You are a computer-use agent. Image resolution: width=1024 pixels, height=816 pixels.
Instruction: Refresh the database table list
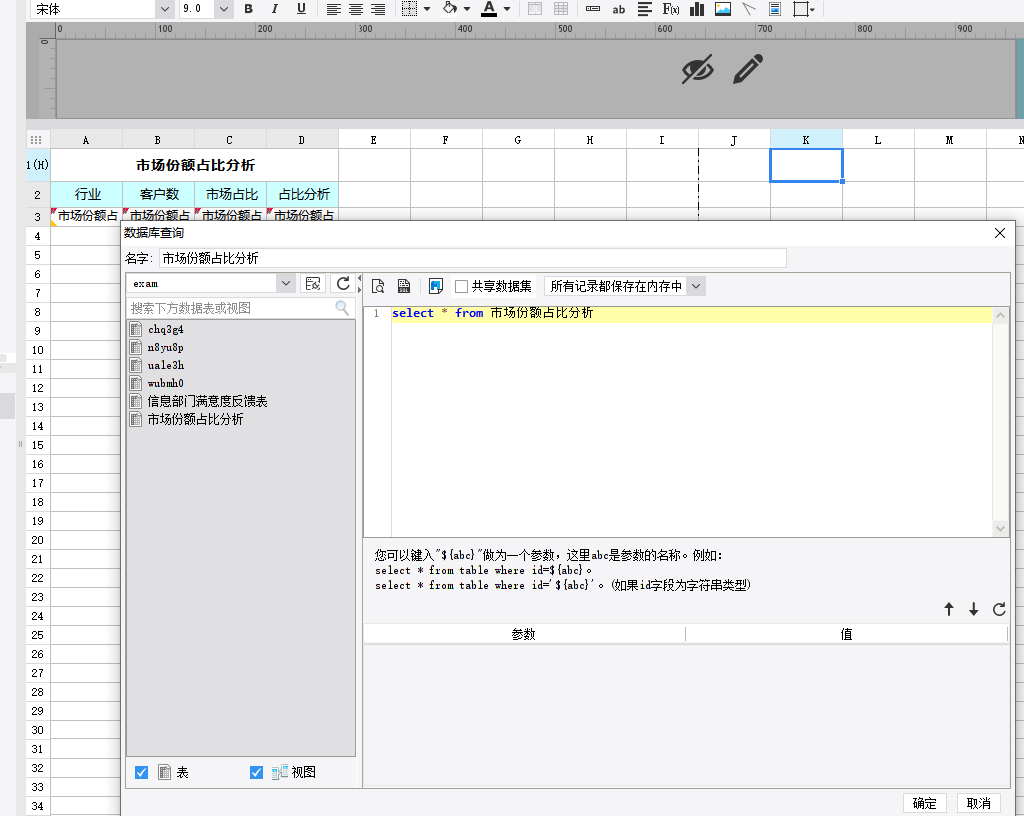click(343, 284)
